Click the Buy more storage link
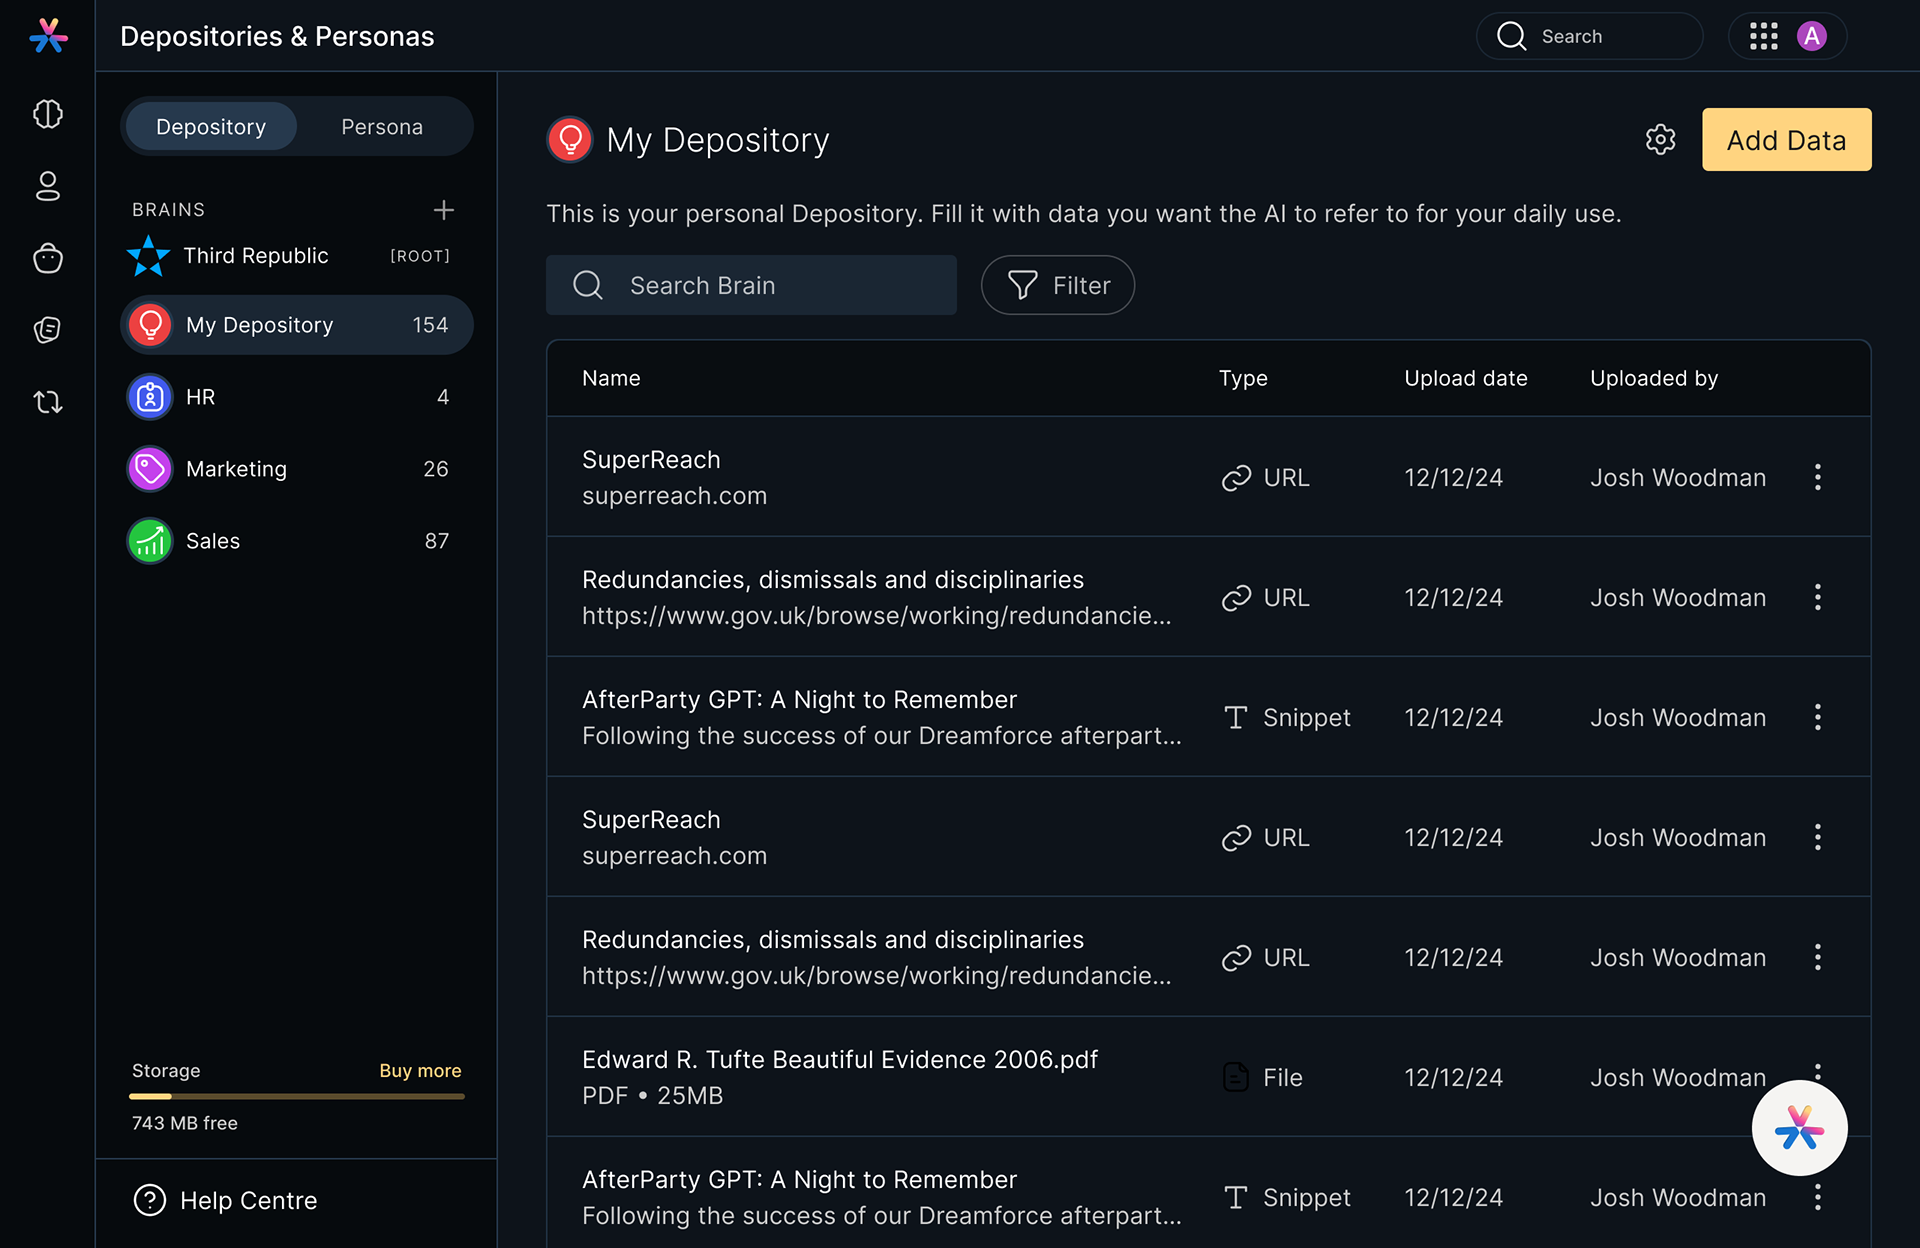The width and height of the screenshot is (1920, 1248). (x=420, y=1071)
